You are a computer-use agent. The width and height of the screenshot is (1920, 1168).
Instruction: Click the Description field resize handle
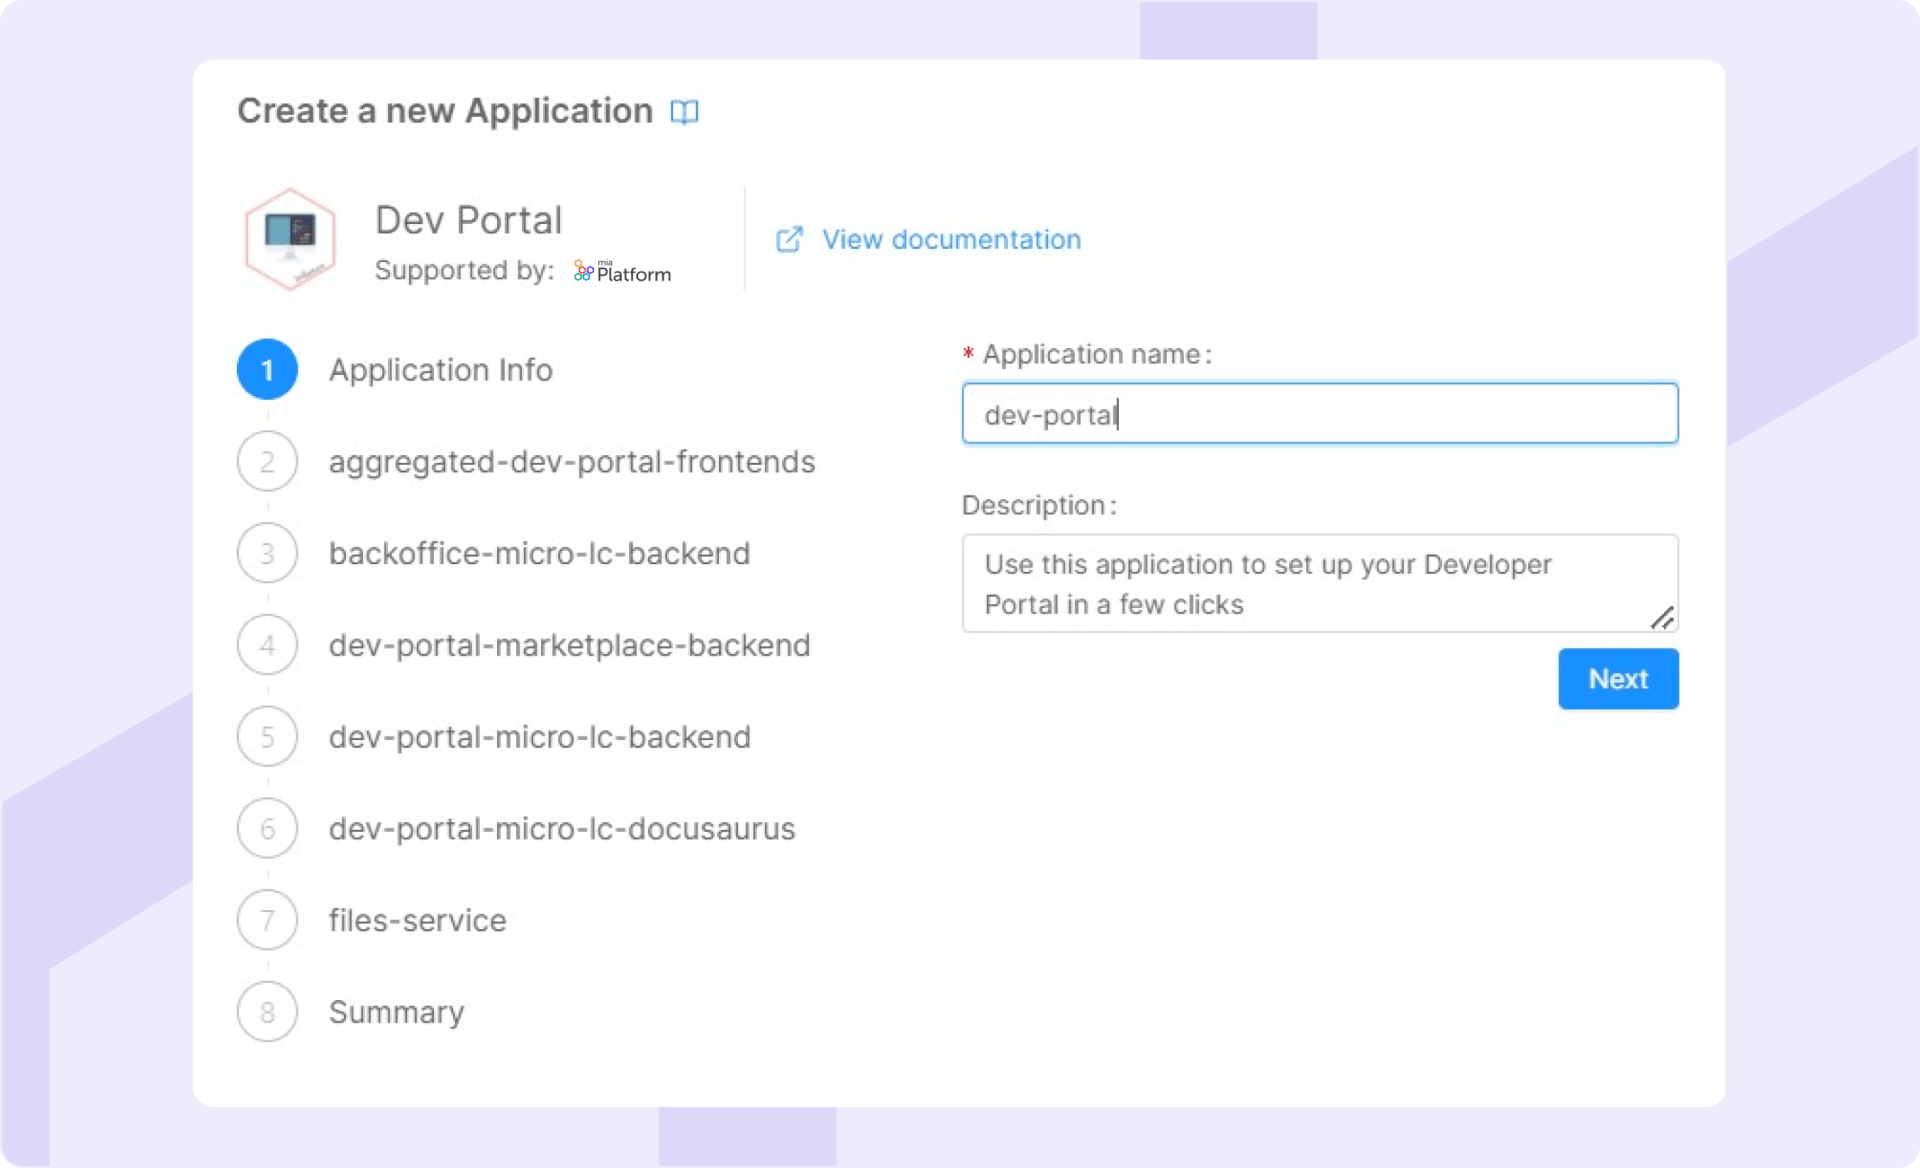(1662, 619)
